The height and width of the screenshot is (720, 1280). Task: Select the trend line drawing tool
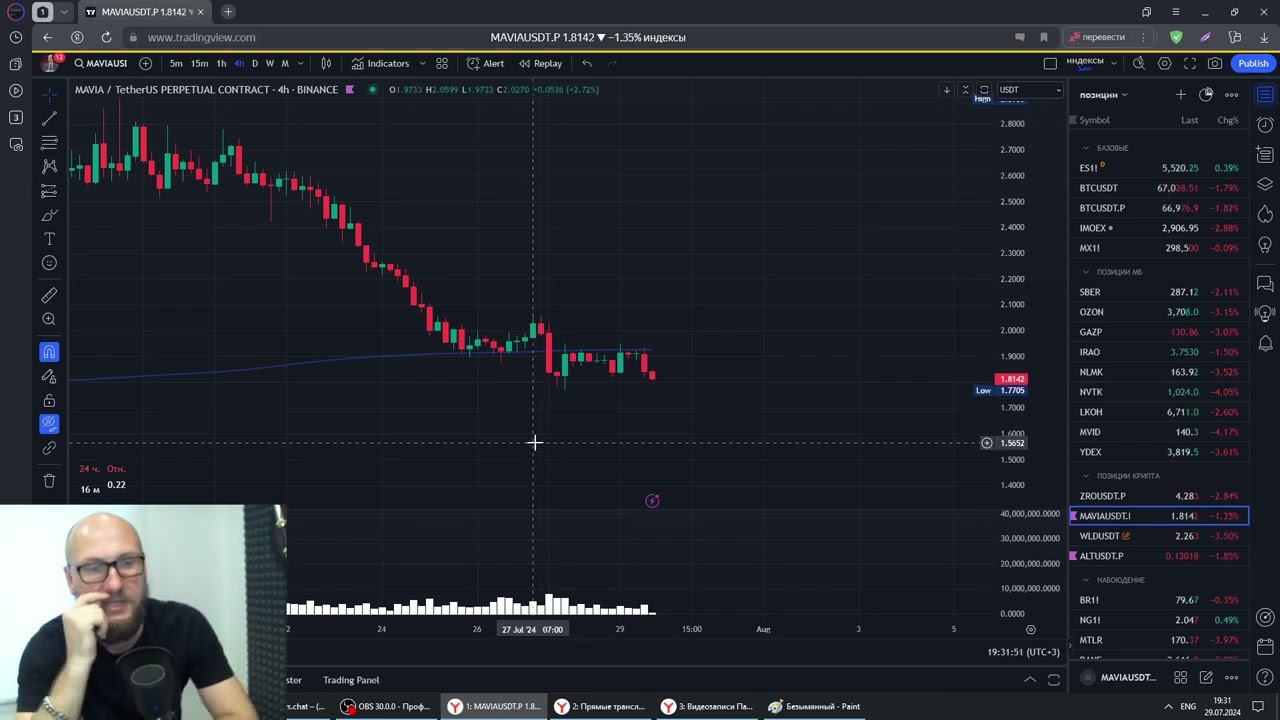(x=49, y=118)
